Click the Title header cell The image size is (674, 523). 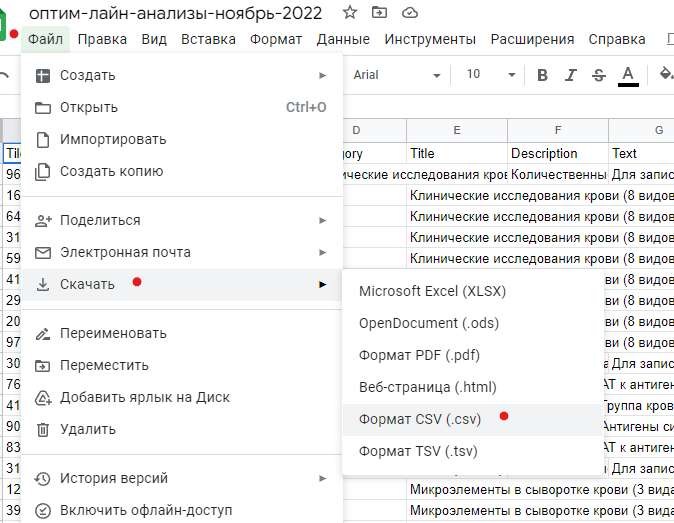456,153
